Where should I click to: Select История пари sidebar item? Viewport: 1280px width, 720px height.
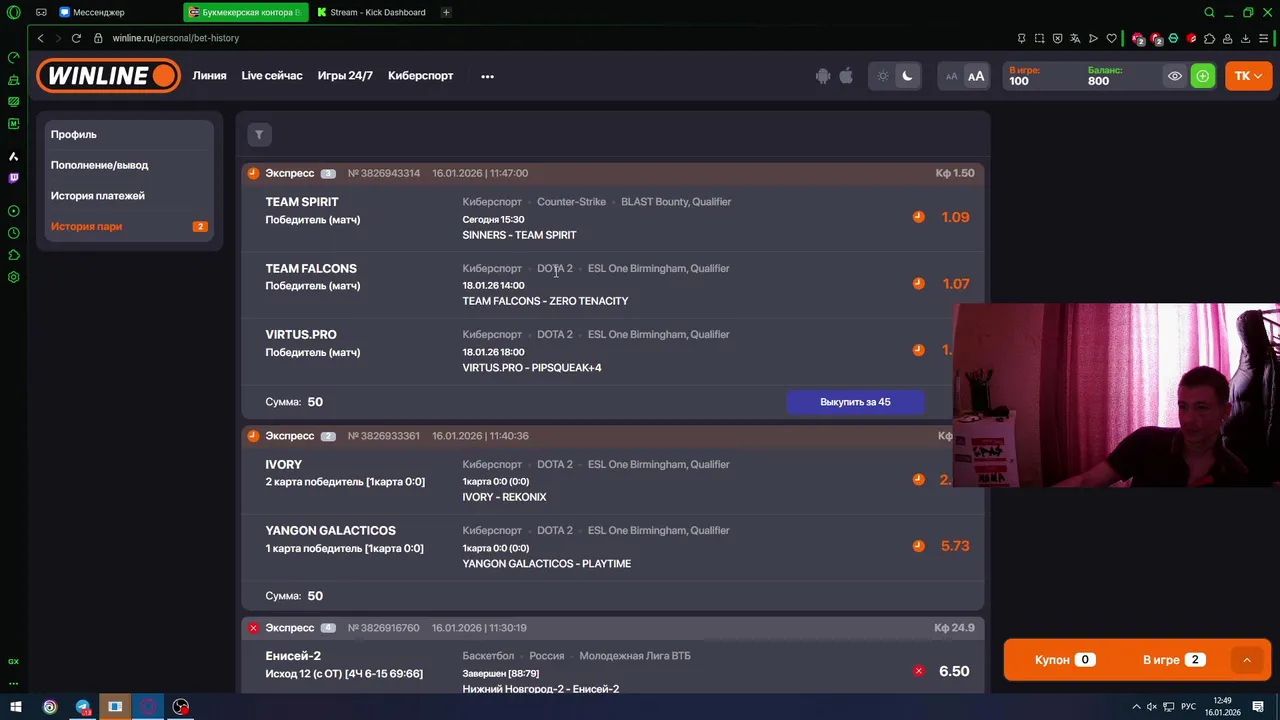point(130,227)
